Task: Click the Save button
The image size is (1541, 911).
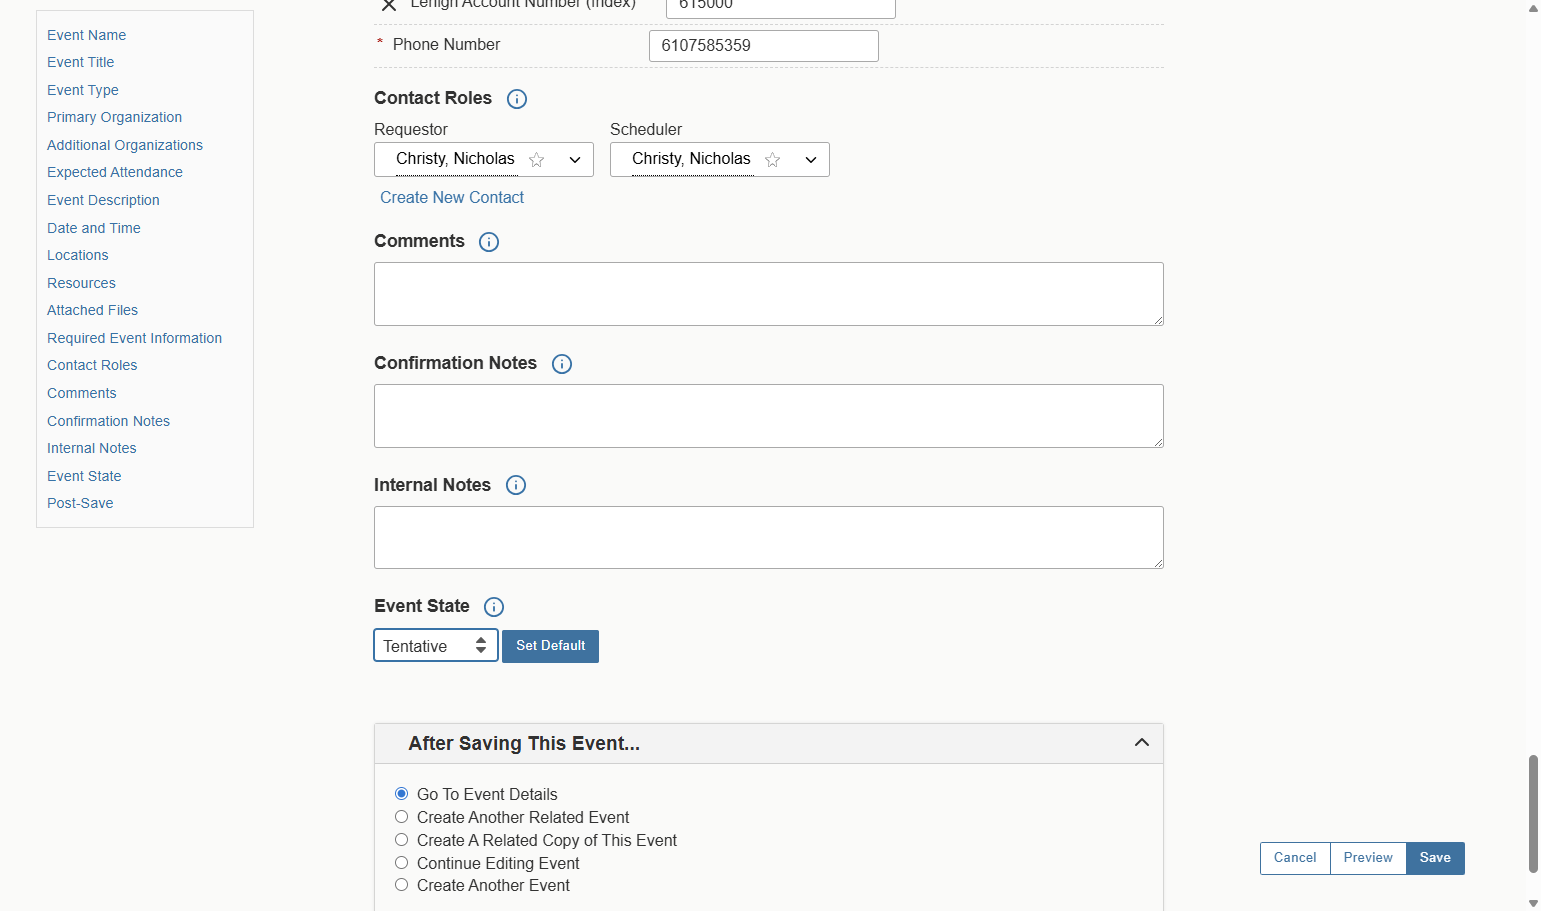Action: [x=1435, y=858]
